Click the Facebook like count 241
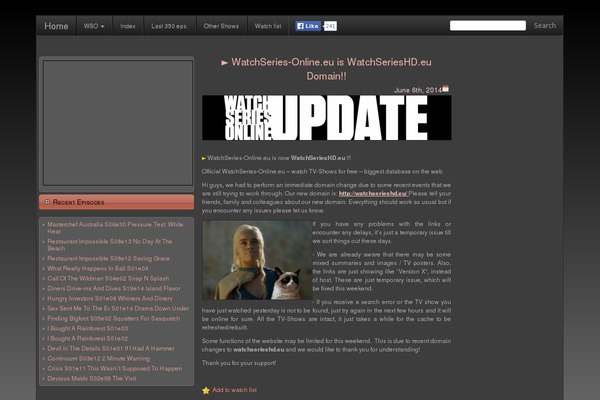 tap(331, 26)
